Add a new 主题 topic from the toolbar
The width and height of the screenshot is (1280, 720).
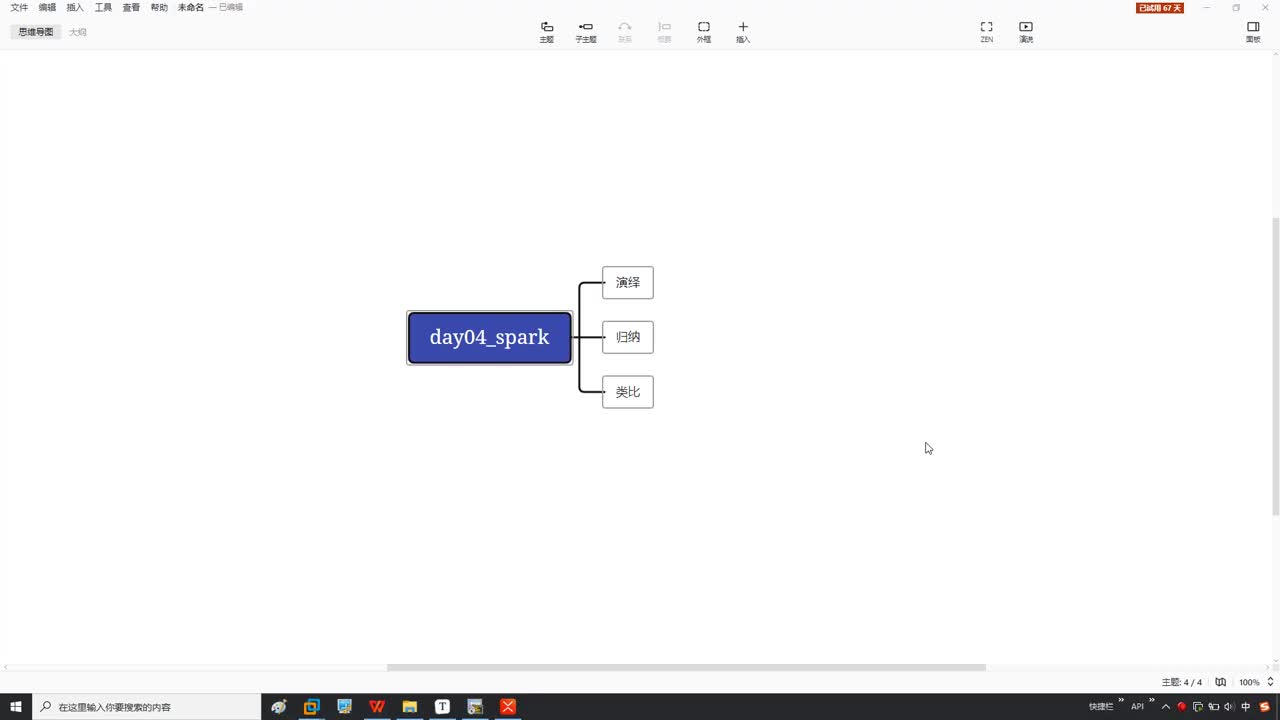click(x=546, y=32)
